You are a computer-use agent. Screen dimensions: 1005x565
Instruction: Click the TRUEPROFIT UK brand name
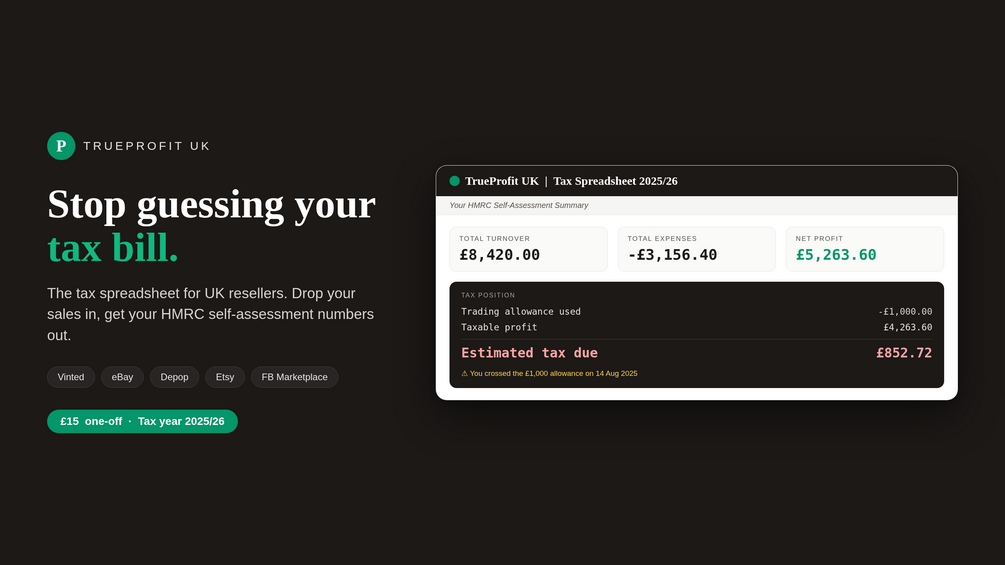[147, 146]
